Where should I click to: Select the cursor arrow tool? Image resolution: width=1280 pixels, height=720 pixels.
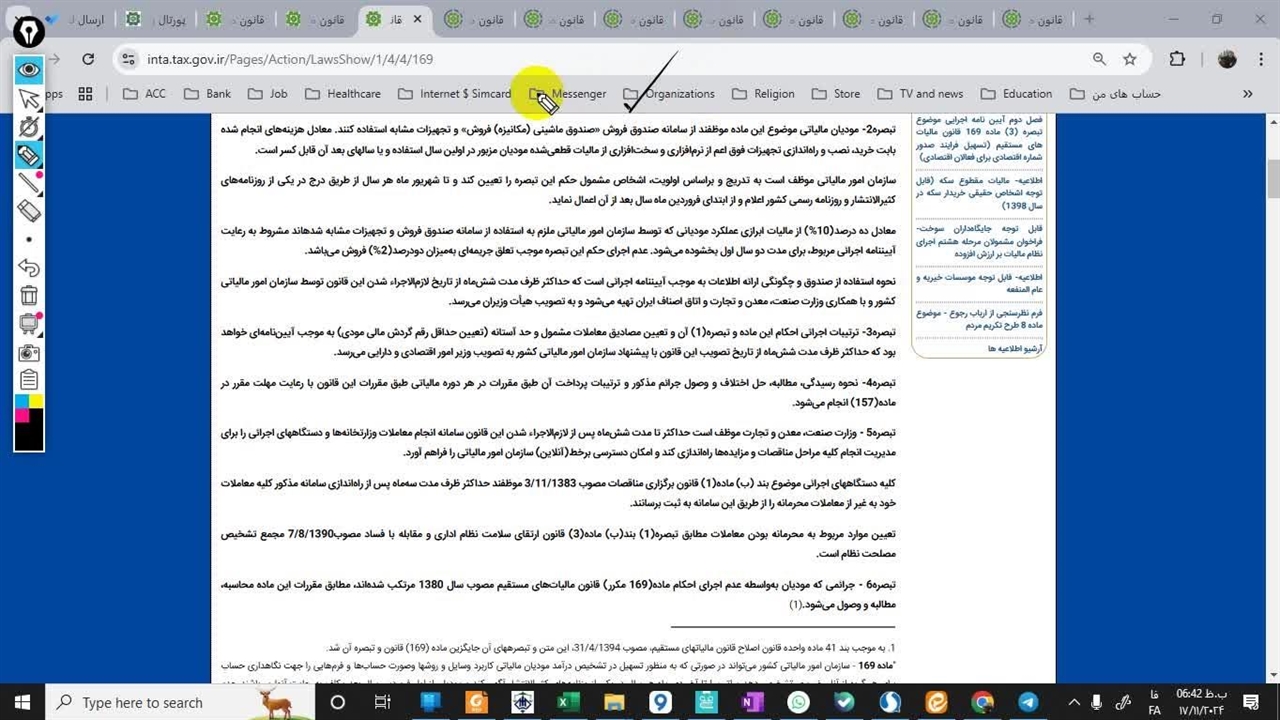point(29,98)
